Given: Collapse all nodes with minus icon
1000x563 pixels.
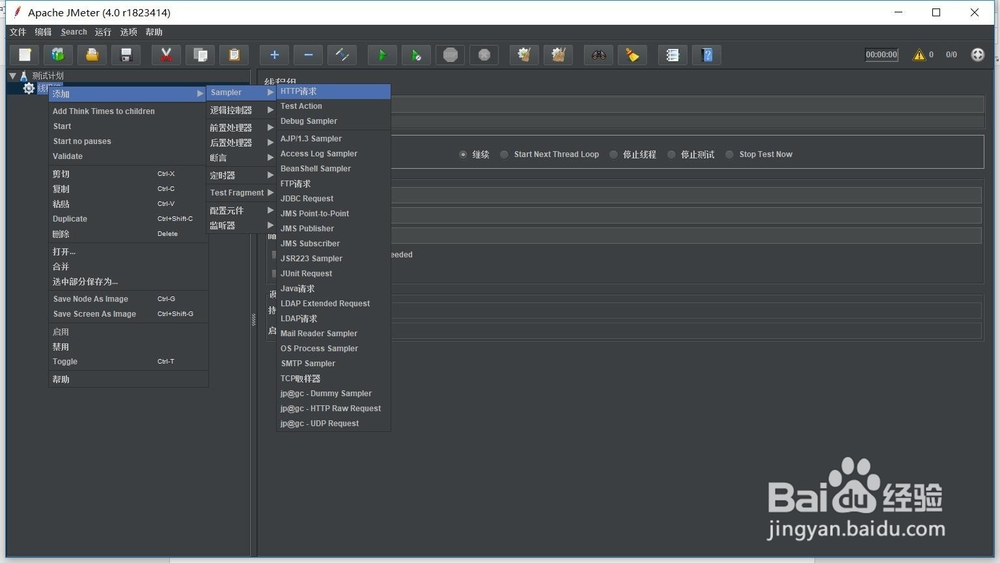Looking at the screenshot, I should coord(308,55).
